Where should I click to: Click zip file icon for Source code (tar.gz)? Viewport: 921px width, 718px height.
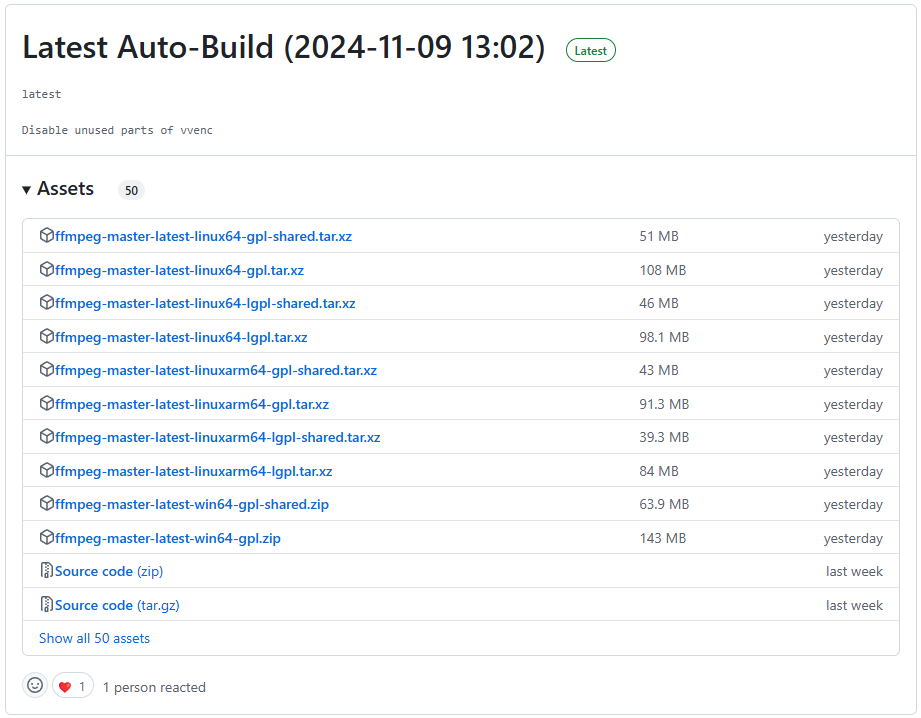tap(46, 604)
